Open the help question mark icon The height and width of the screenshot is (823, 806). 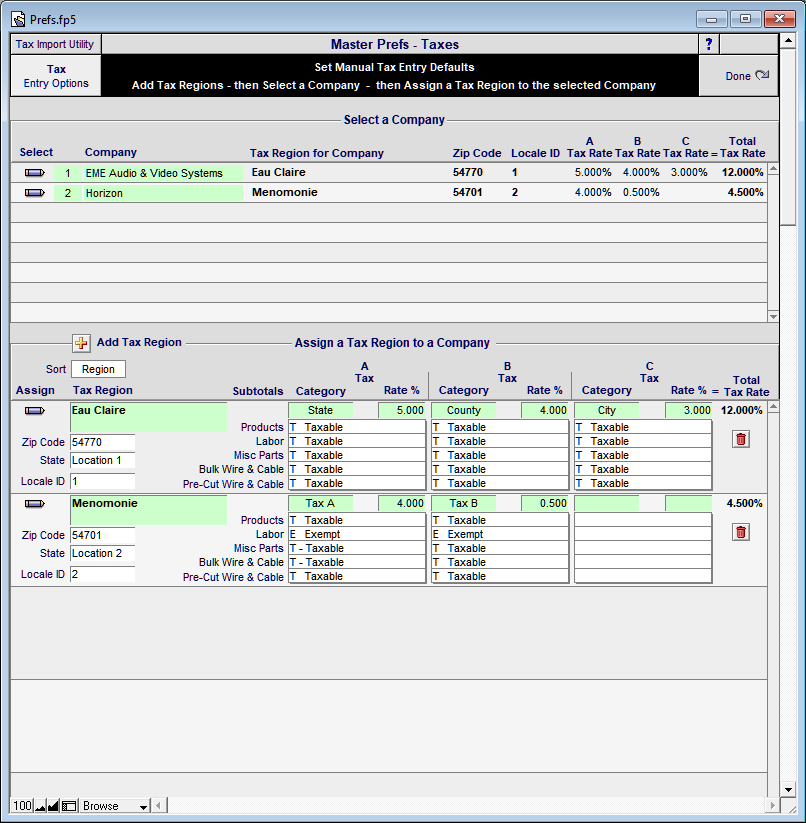(708, 44)
